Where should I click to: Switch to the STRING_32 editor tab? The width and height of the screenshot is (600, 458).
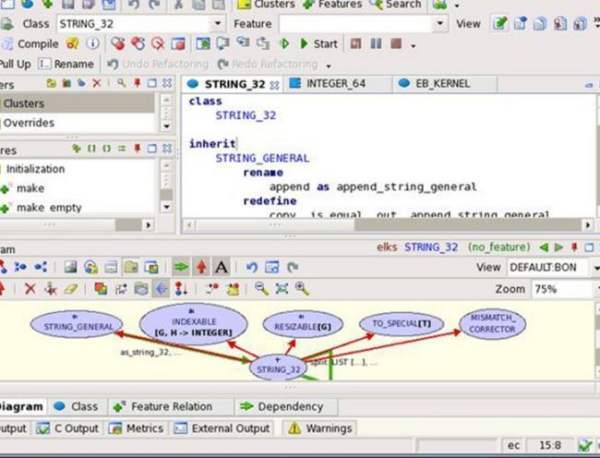coord(233,84)
